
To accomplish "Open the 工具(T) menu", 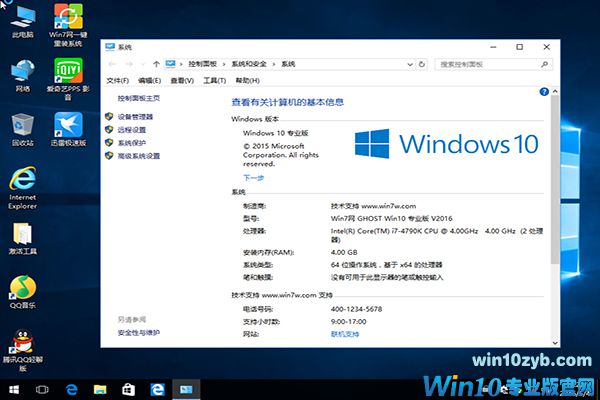I will pos(215,80).
